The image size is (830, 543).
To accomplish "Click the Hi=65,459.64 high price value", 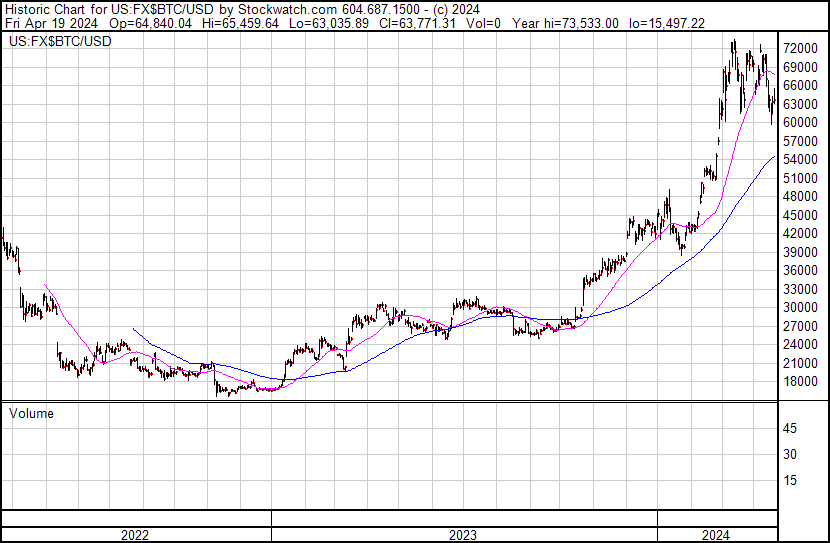I will 237,22.
